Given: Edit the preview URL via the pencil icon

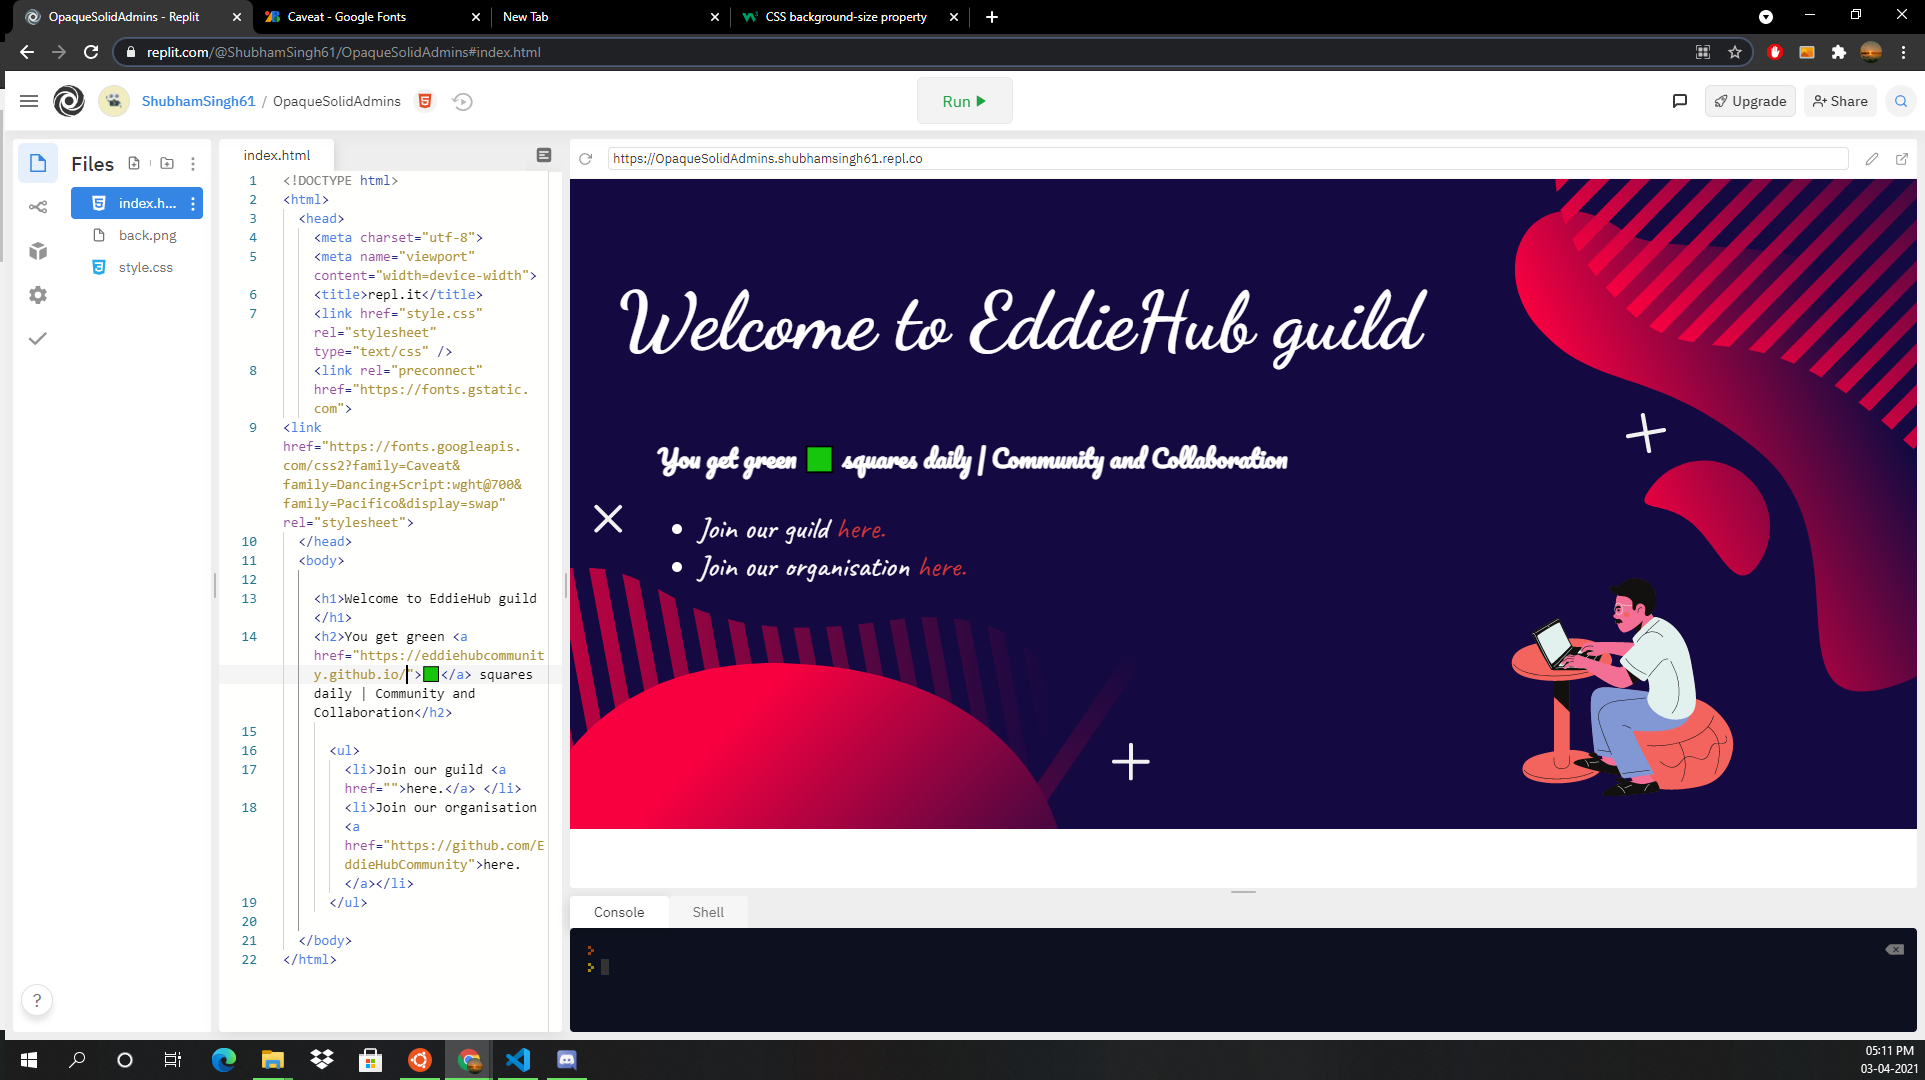Looking at the screenshot, I should tap(1873, 159).
